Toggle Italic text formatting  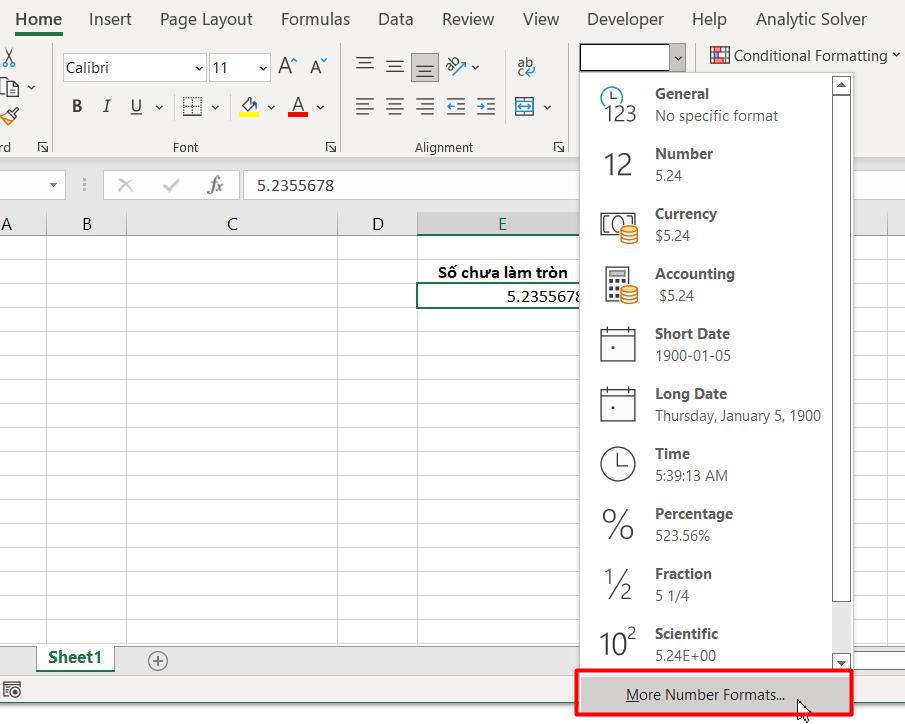click(106, 107)
